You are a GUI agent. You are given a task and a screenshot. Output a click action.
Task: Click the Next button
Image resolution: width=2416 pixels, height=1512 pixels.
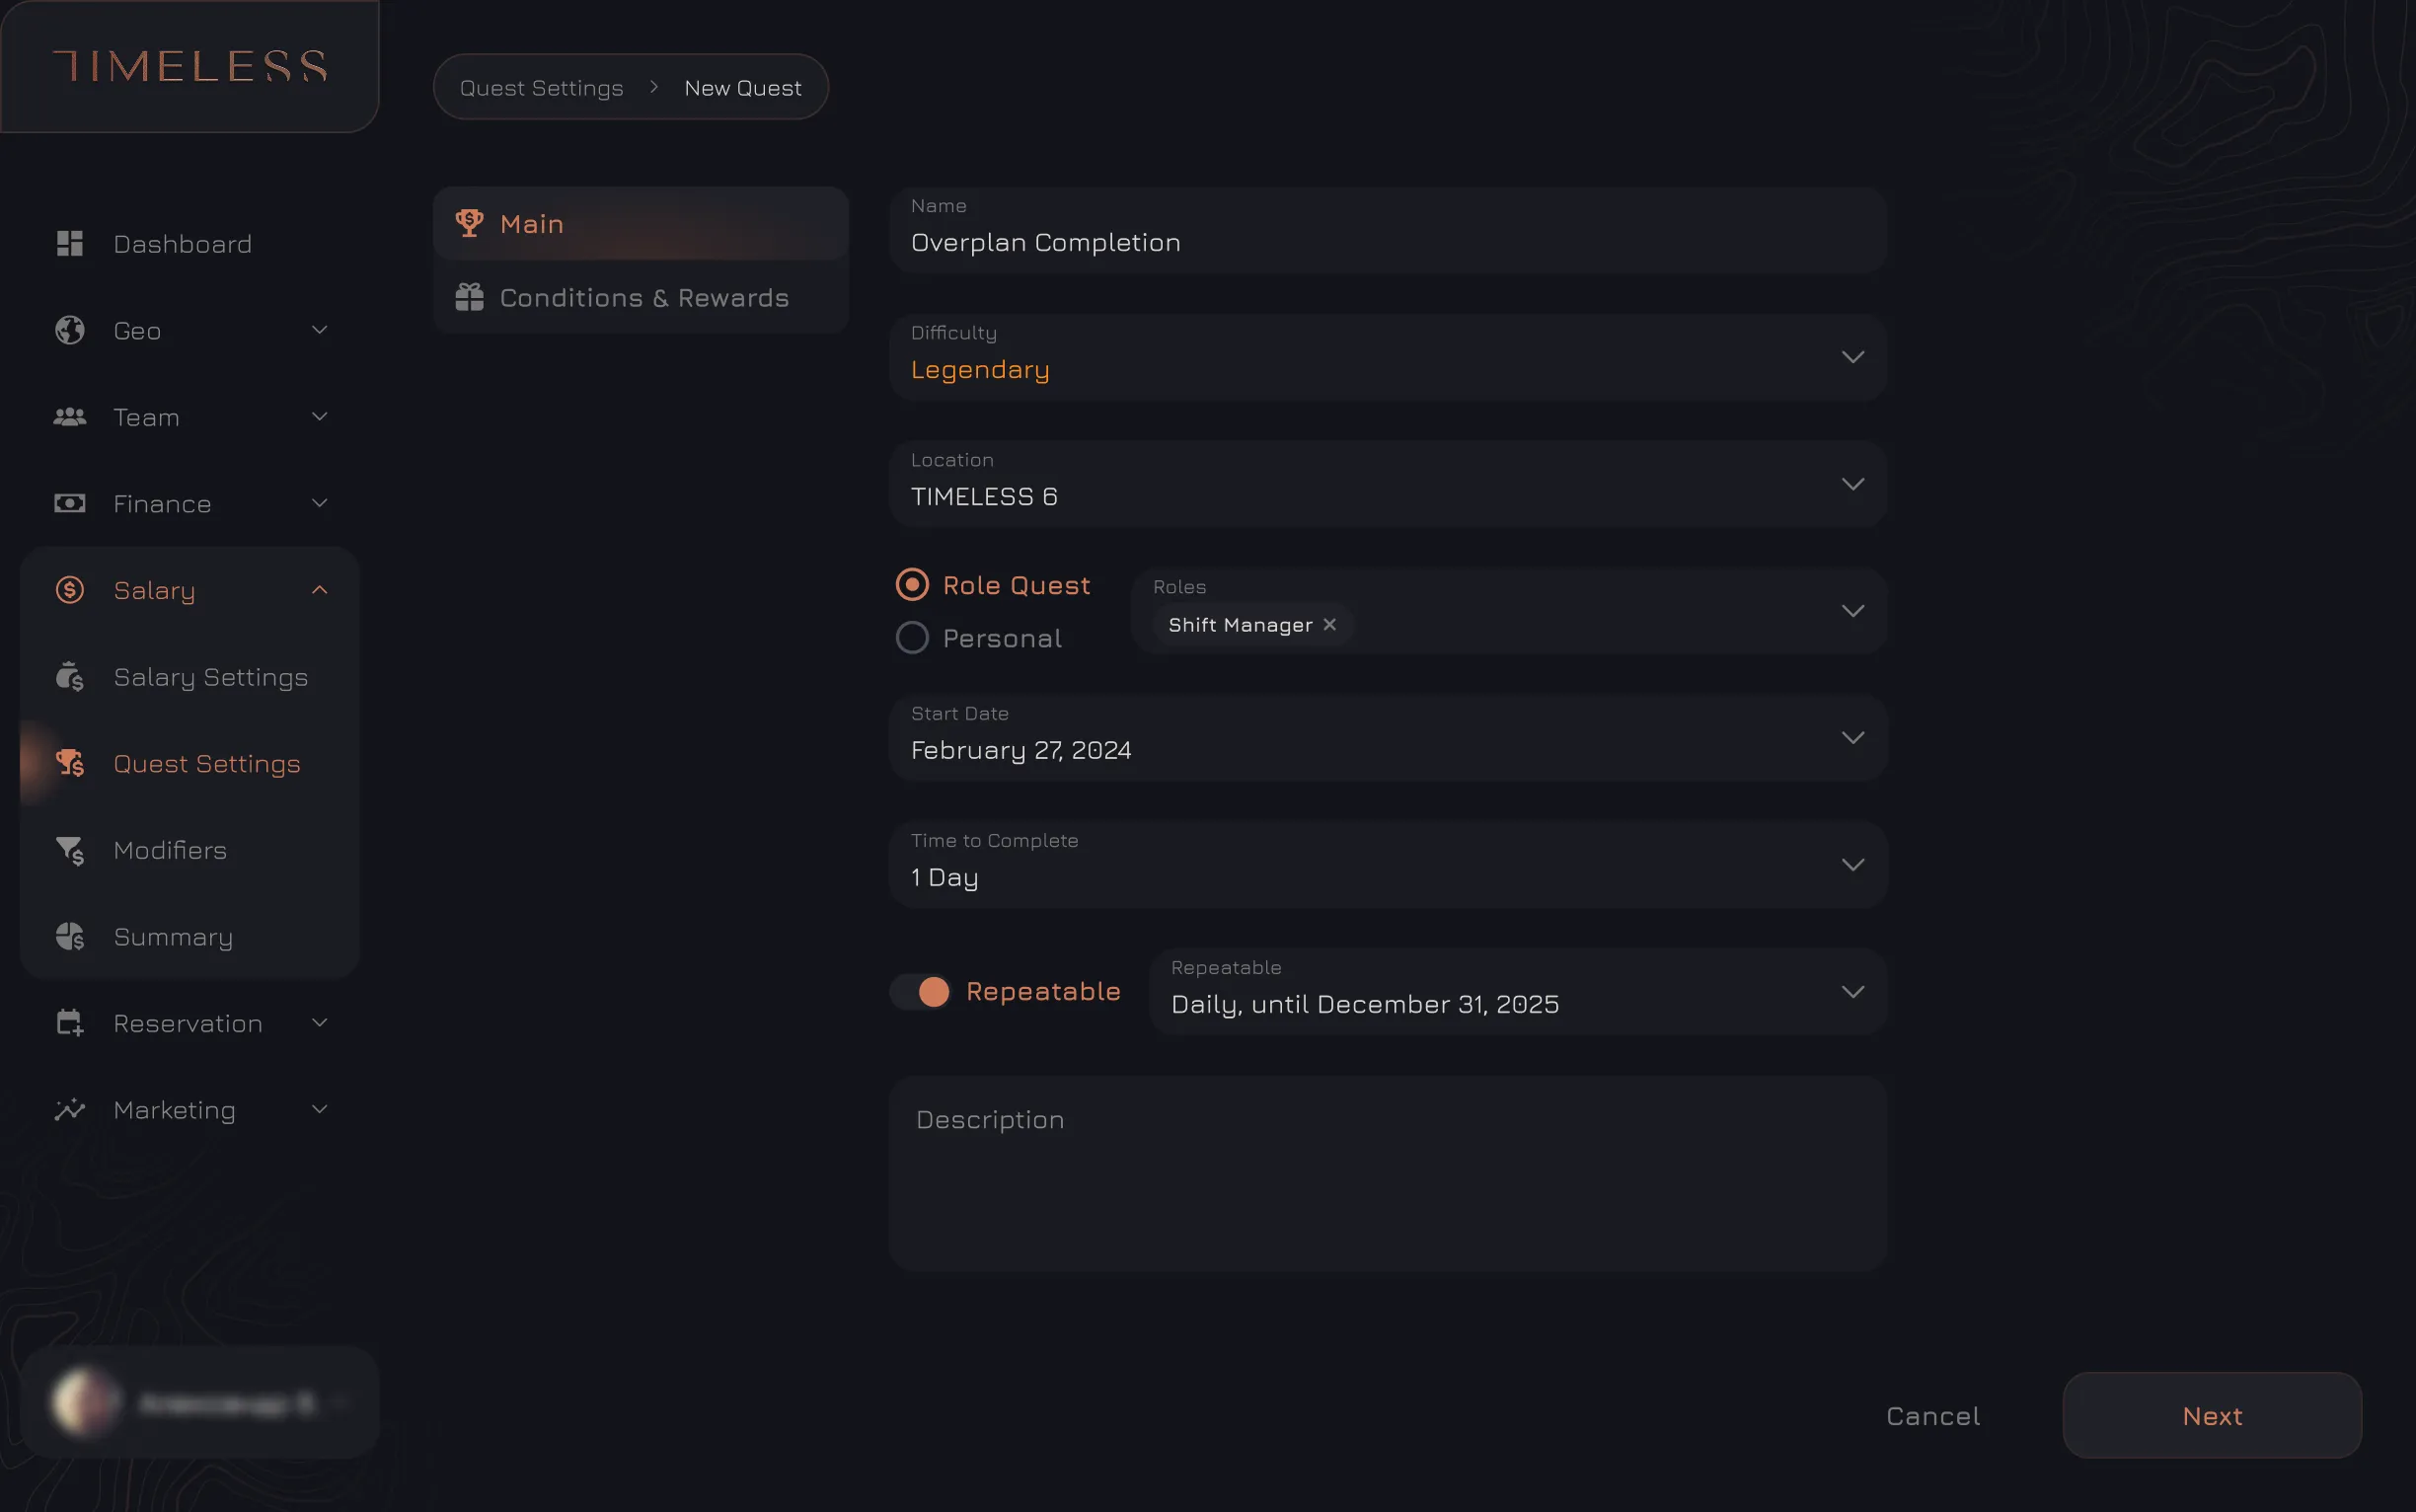coord(2212,1416)
